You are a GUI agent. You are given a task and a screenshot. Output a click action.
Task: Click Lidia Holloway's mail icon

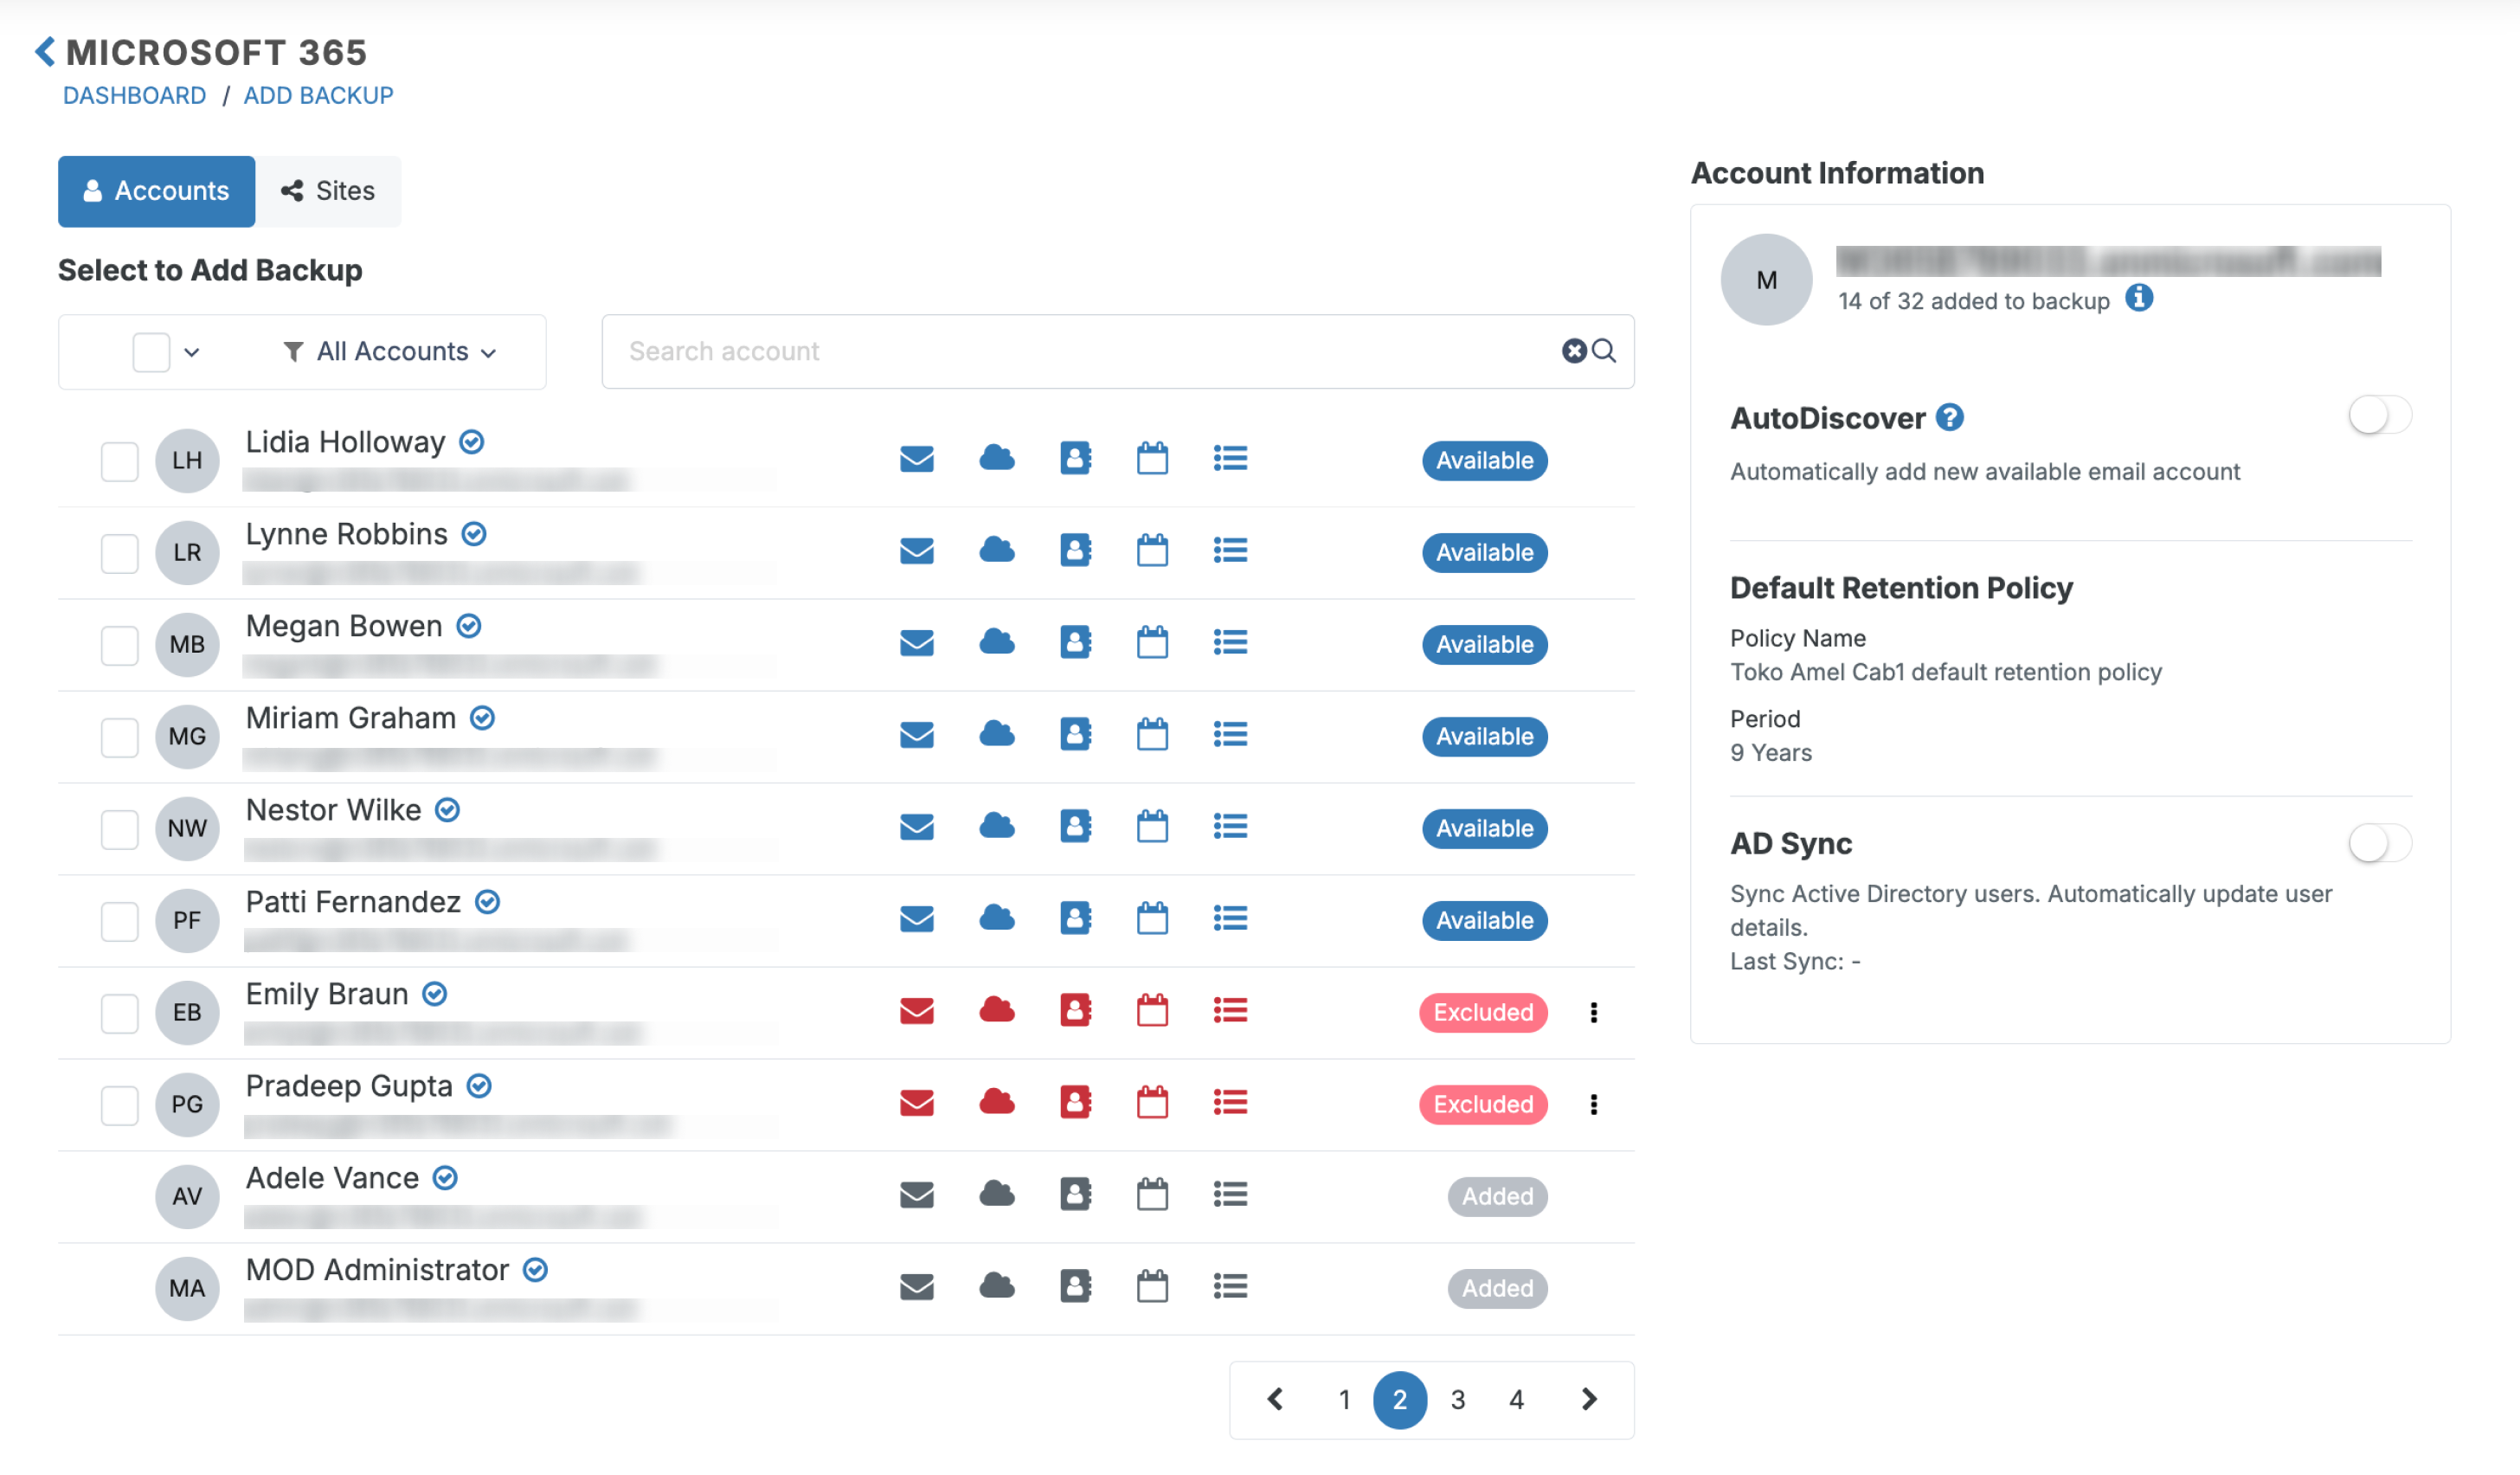(x=917, y=459)
